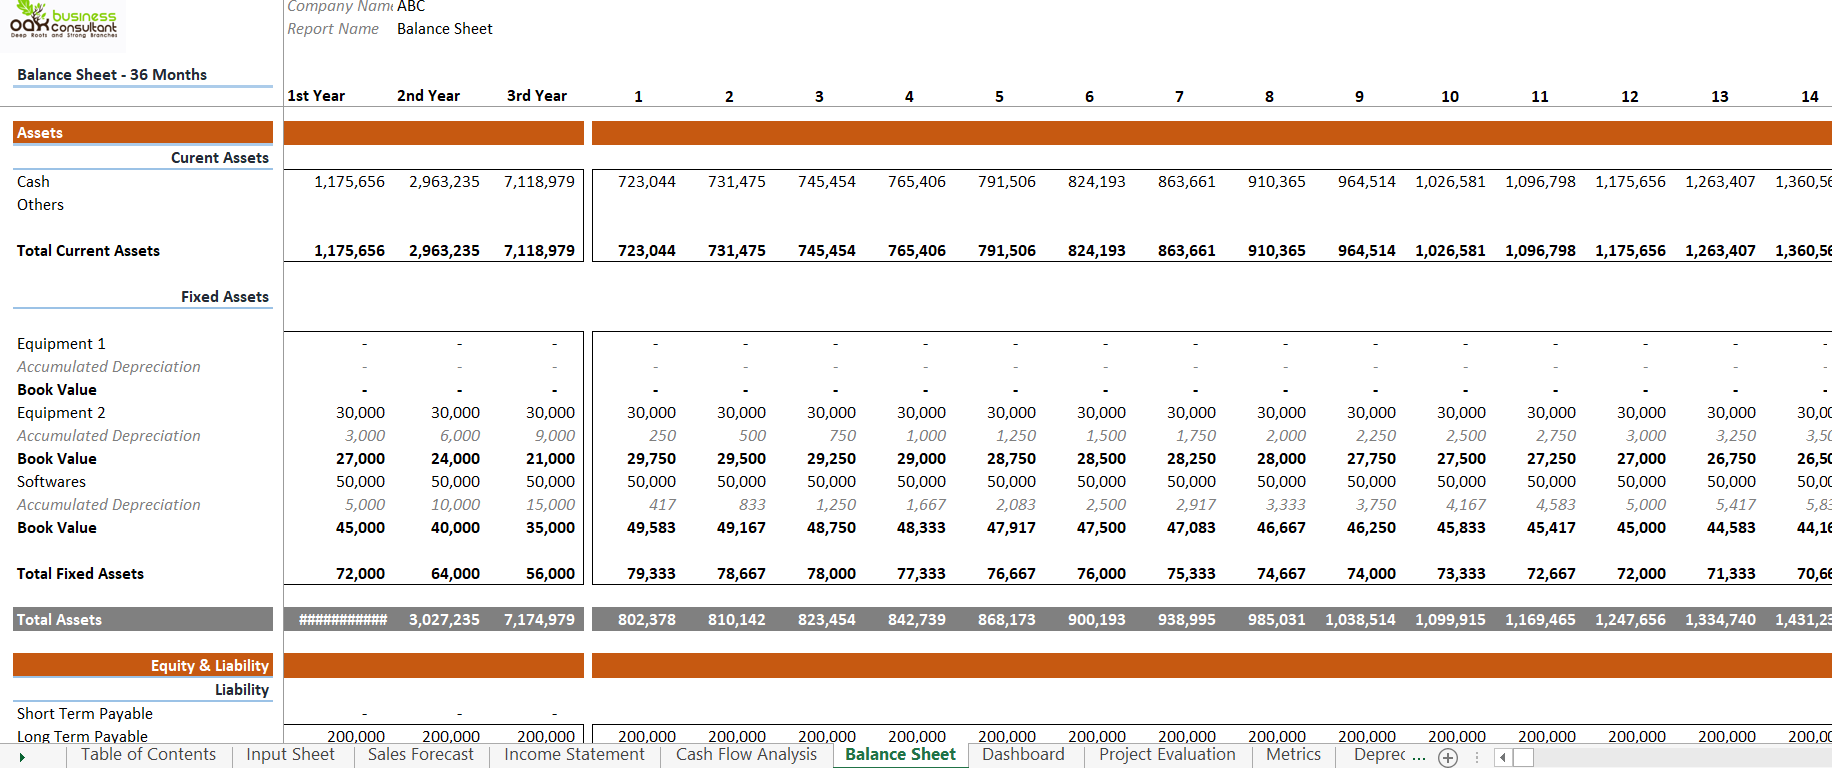Click the '1st Year' column header
The width and height of the screenshot is (1832, 768).
(x=316, y=96)
